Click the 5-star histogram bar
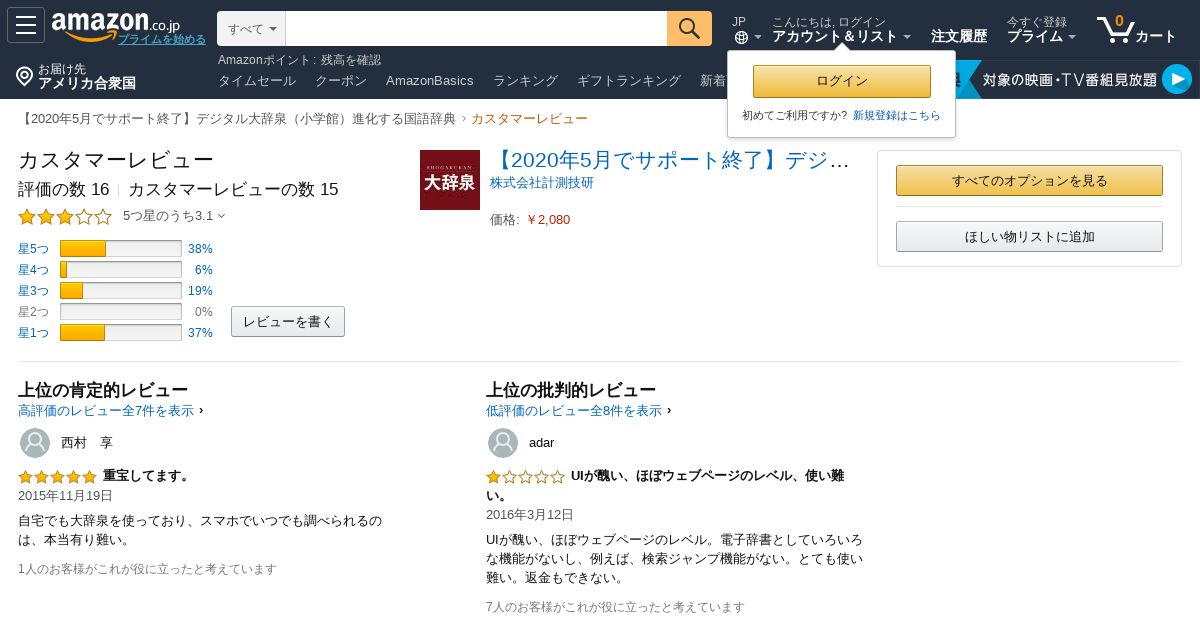Screen dimensions: 1200x630 [121, 249]
